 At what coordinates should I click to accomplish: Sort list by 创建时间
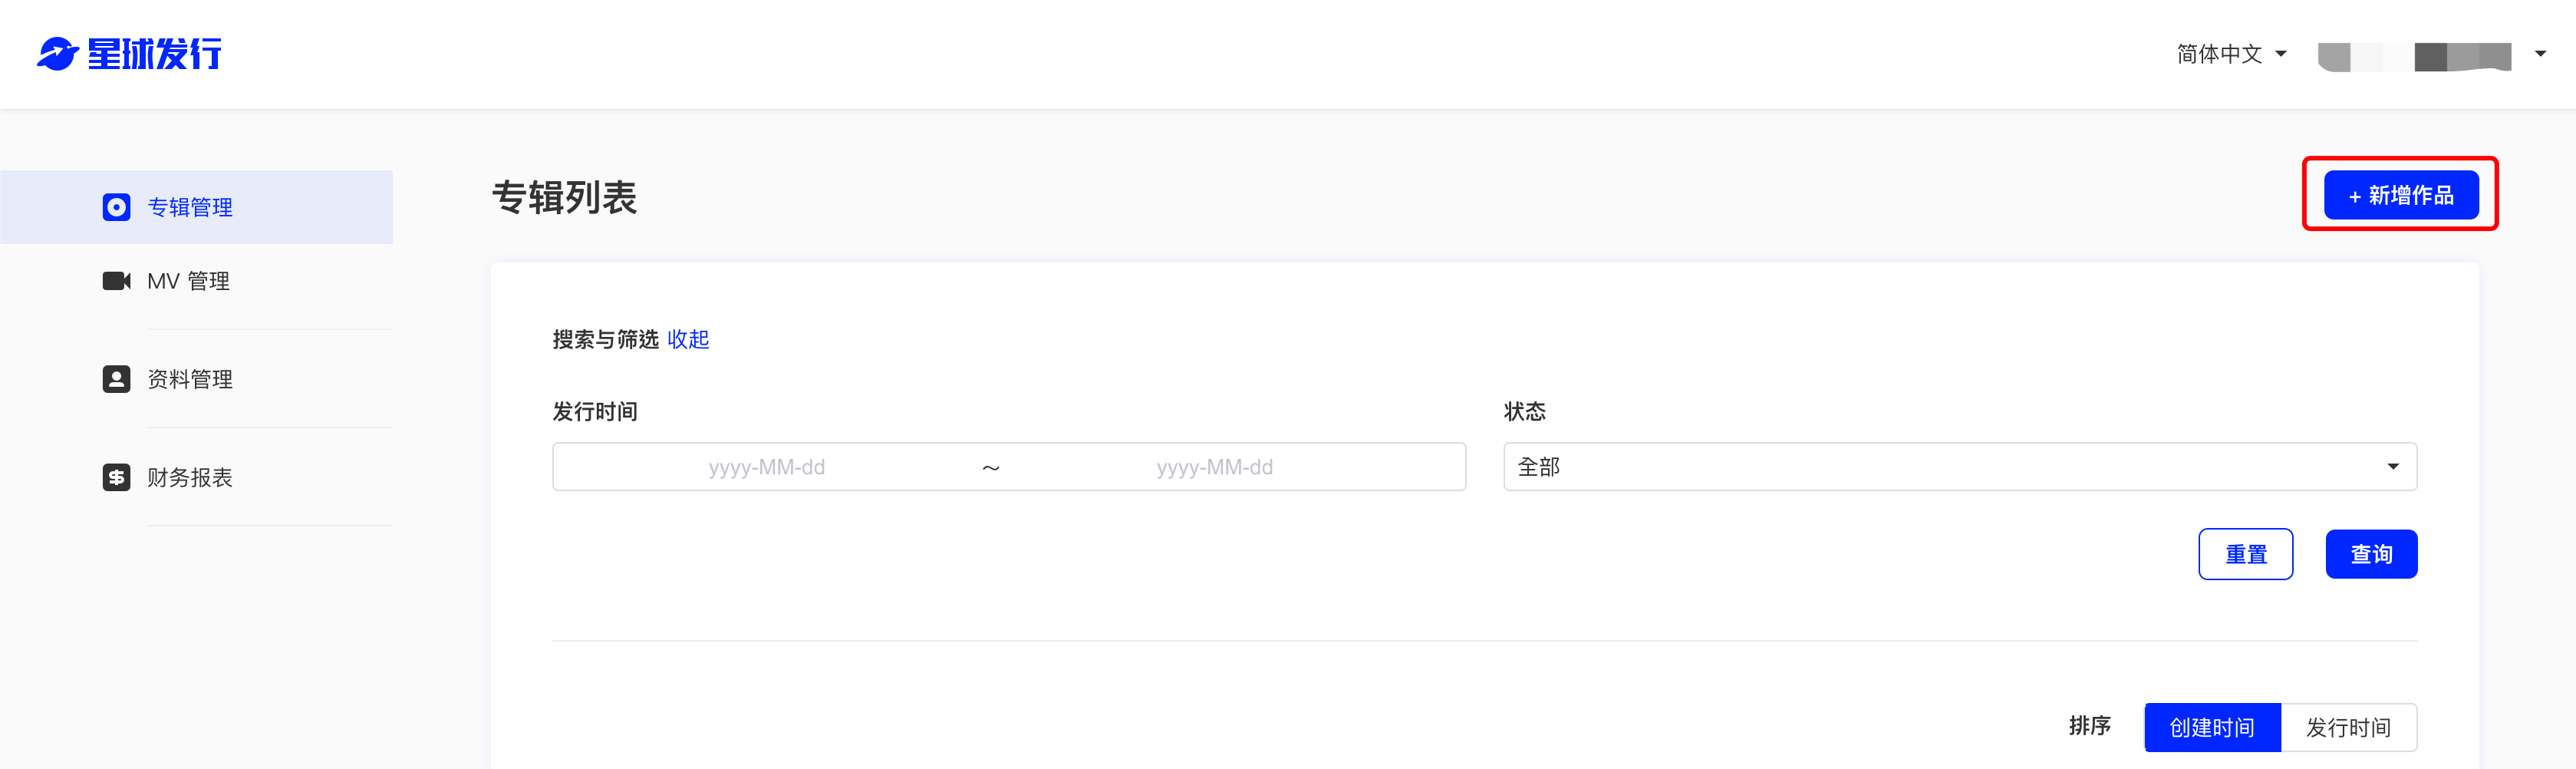2212,727
